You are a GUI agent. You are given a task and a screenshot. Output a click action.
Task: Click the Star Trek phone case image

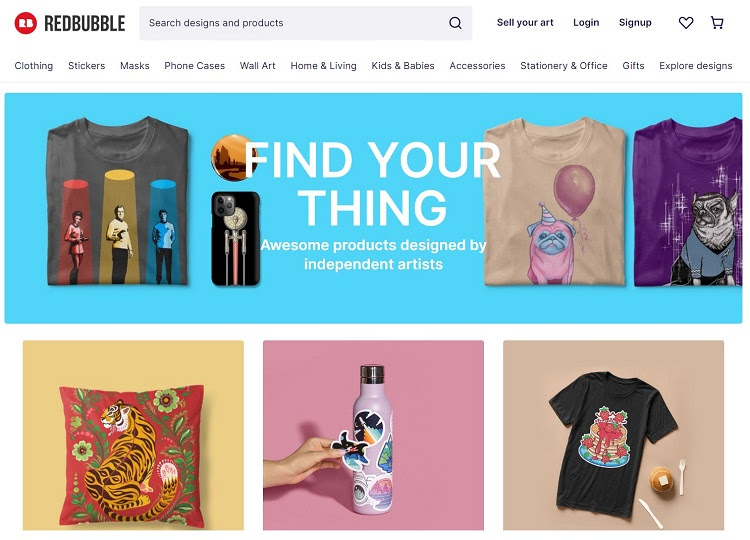pos(235,238)
